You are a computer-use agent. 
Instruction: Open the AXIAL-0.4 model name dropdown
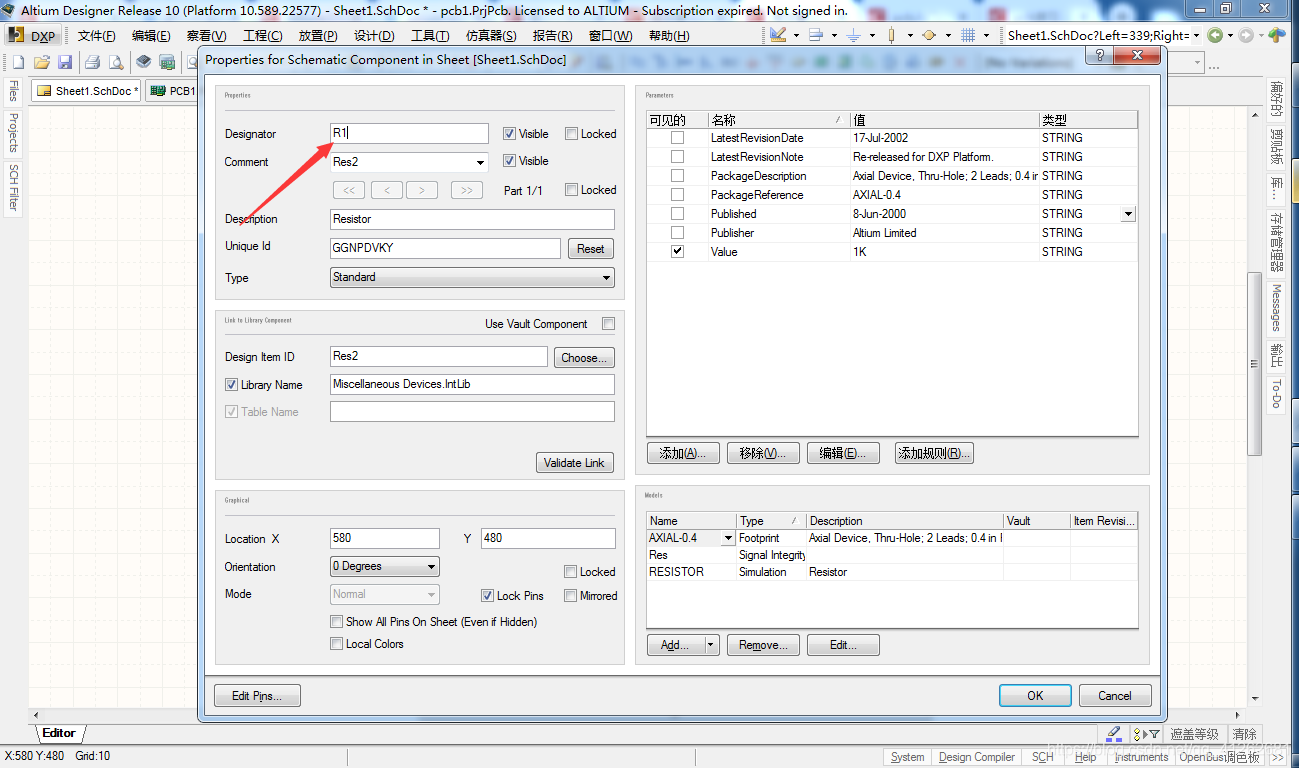point(729,538)
